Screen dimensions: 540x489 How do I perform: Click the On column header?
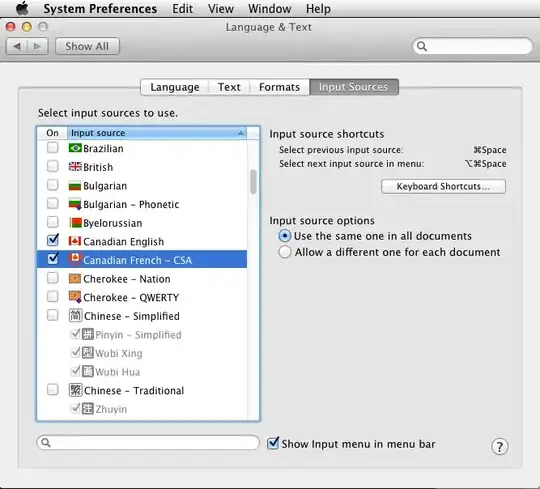pos(52,133)
